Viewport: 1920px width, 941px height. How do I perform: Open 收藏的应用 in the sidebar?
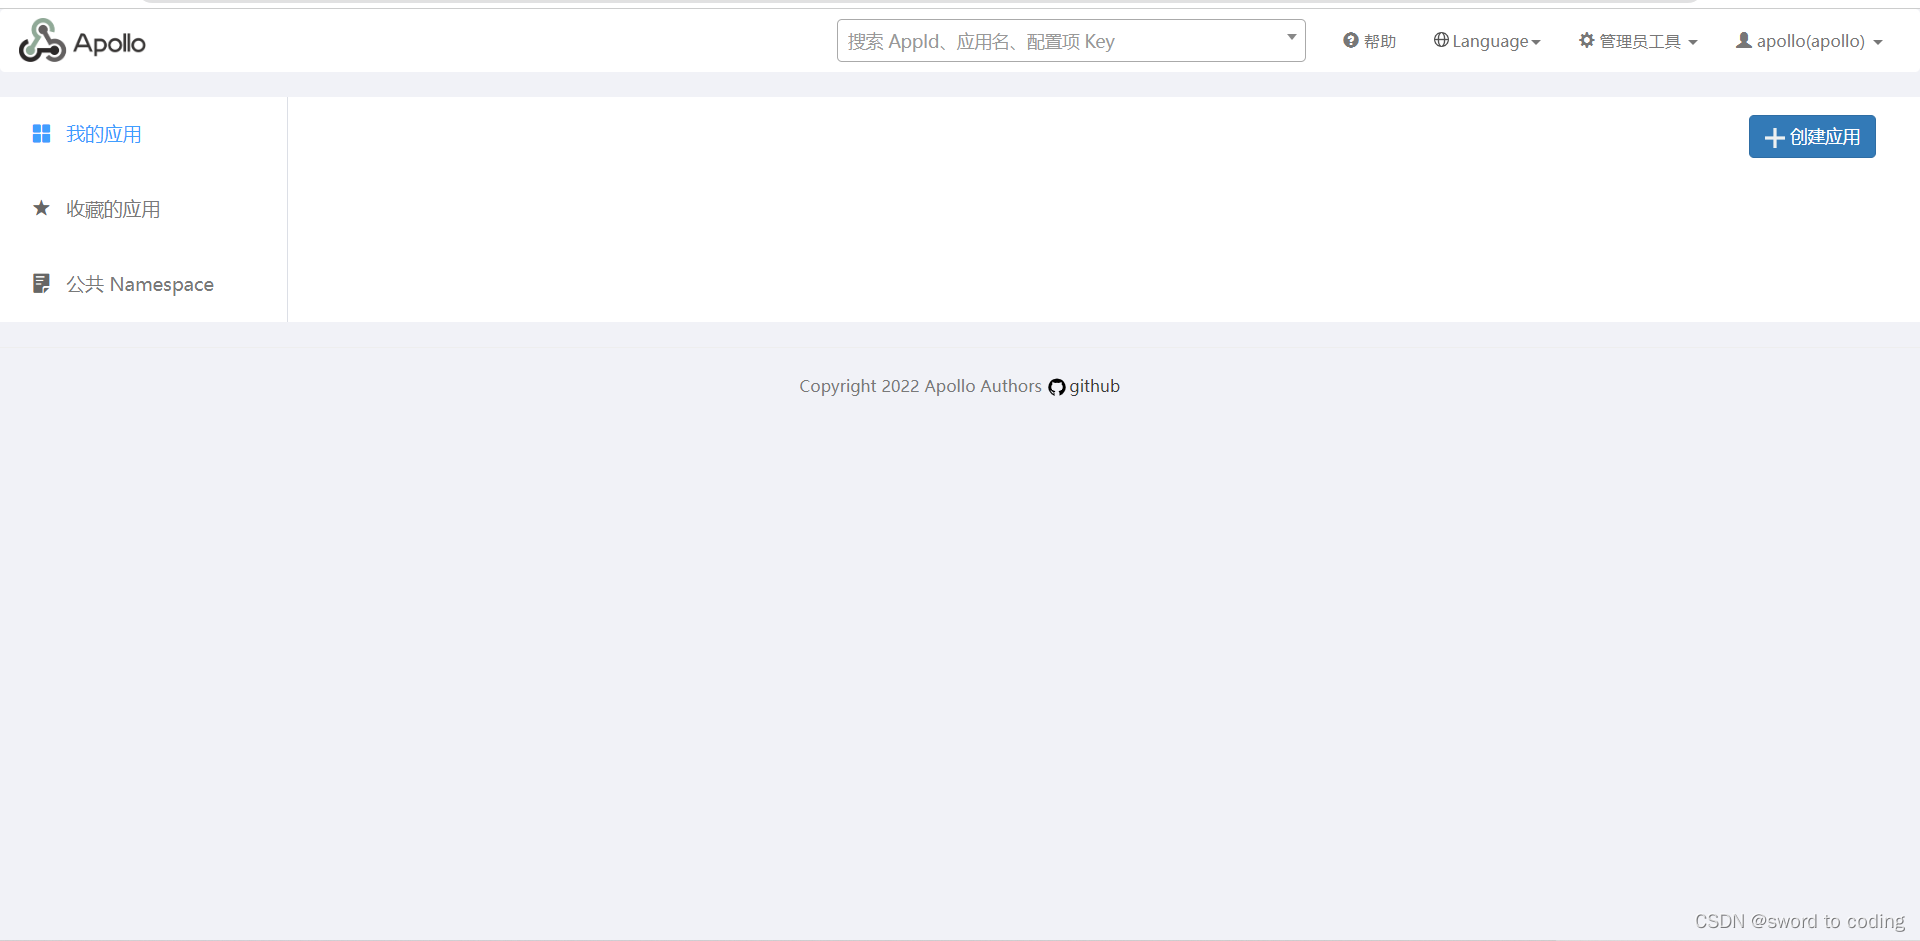[113, 209]
